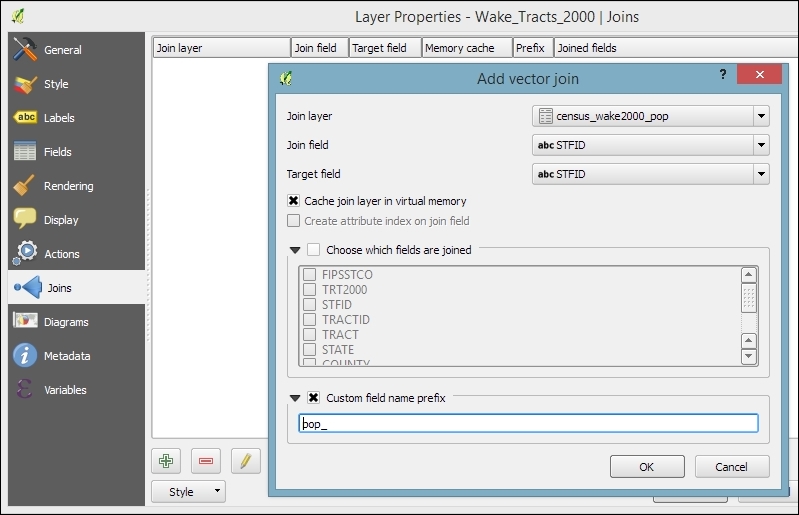This screenshot has height=515, width=799.
Task: Open Join layer dropdown census_wake2000_pop
Action: 651,116
